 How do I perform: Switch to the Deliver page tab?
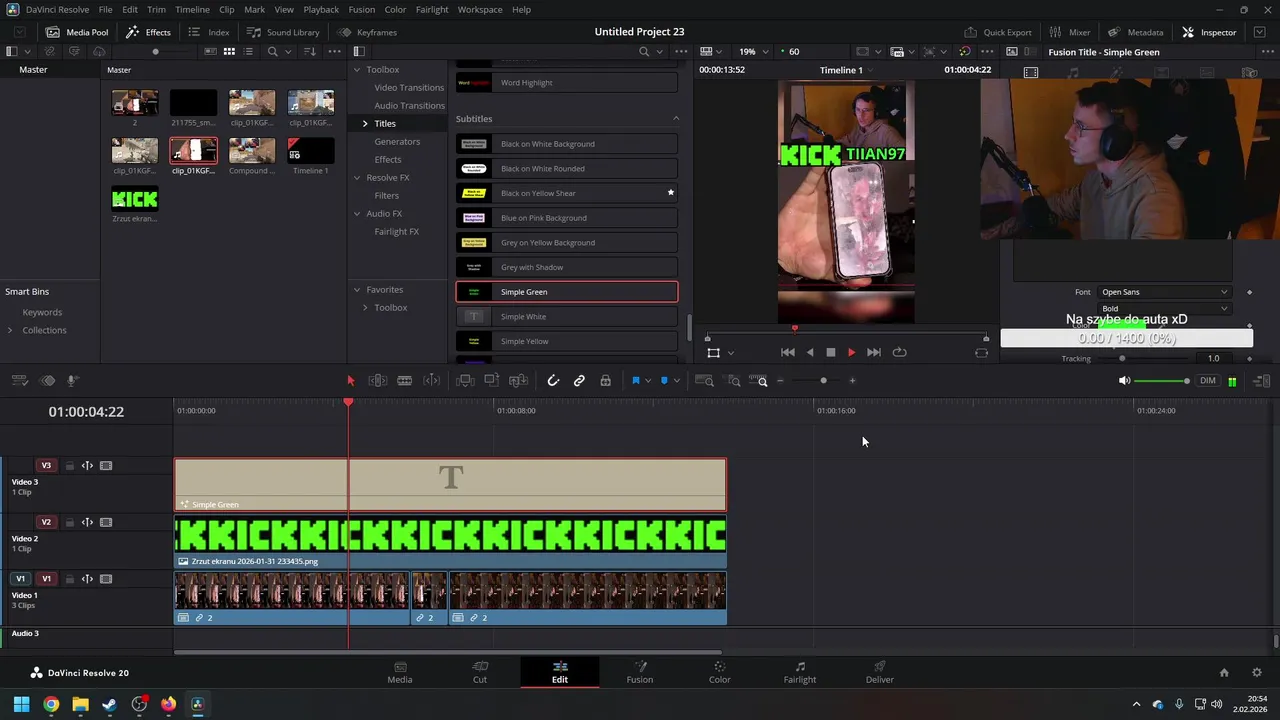tap(880, 672)
